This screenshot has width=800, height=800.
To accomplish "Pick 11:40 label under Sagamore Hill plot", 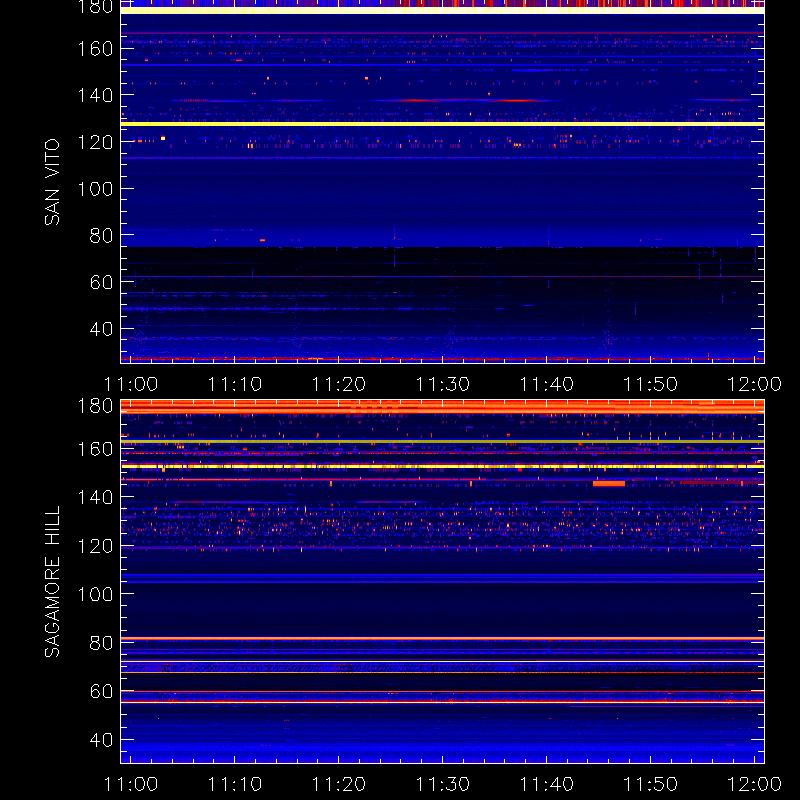I will (547, 784).
